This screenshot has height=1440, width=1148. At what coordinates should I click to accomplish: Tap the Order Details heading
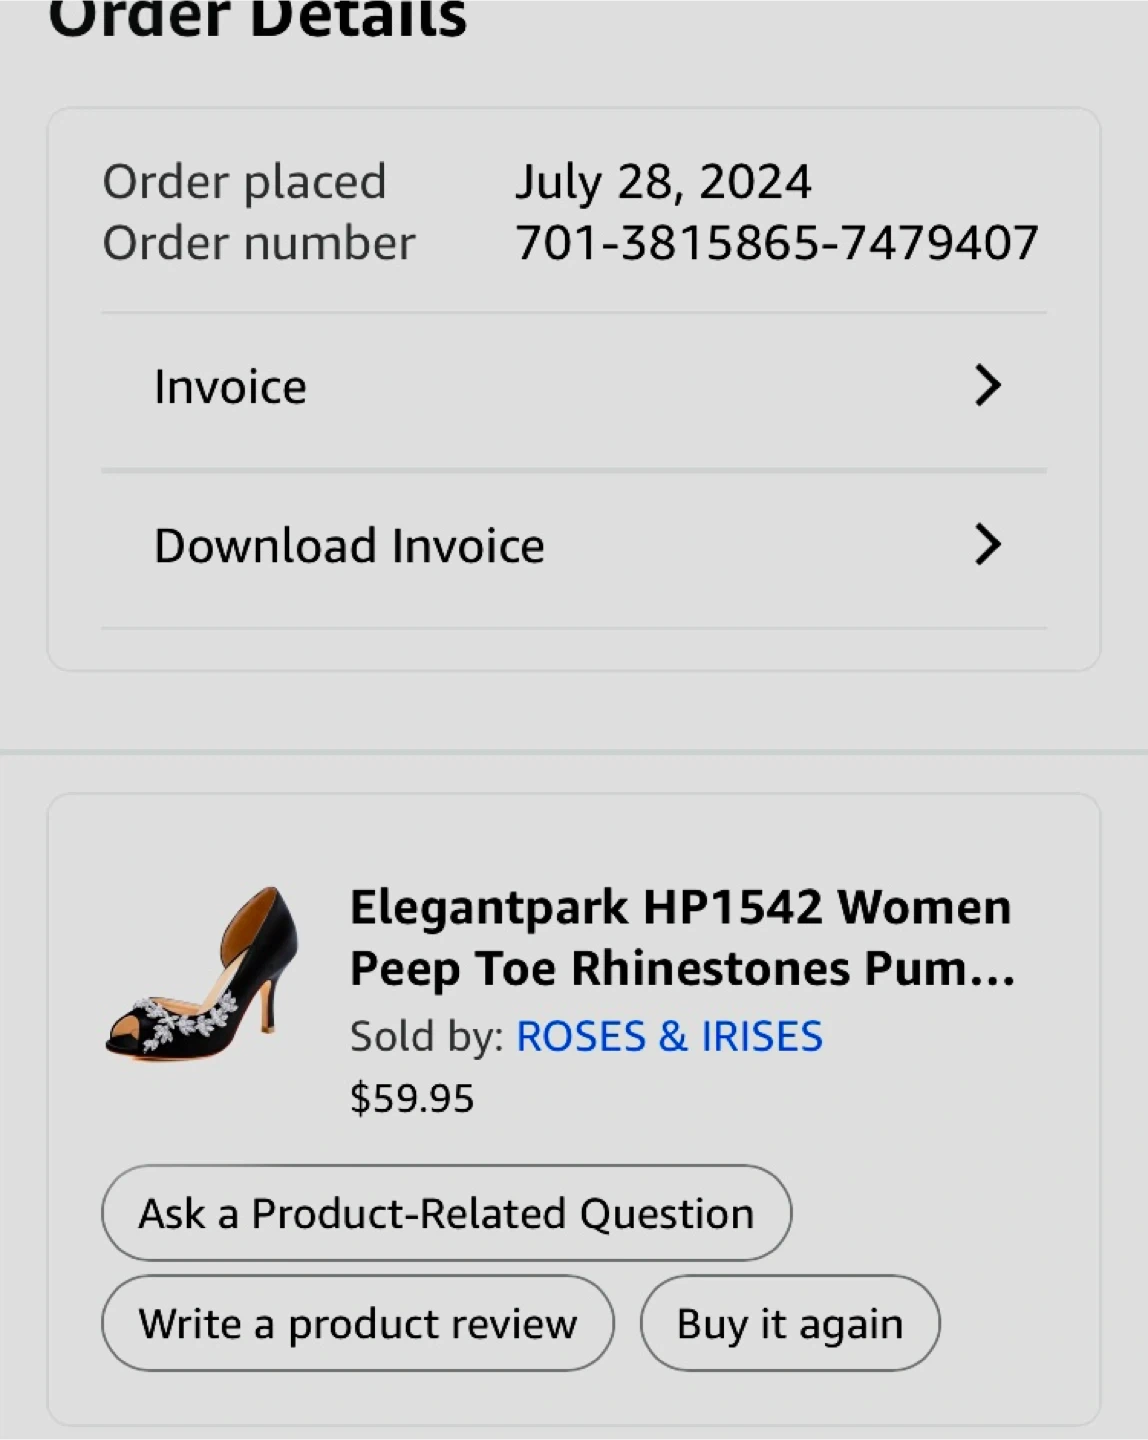pyautogui.click(x=258, y=20)
